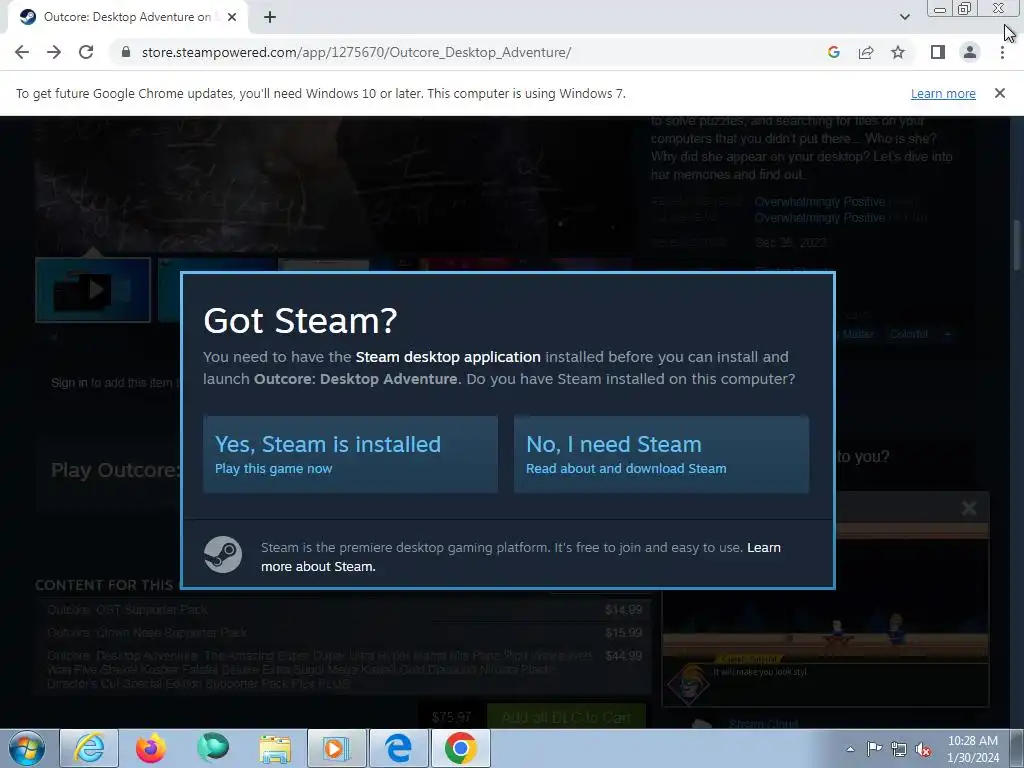This screenshot has height=768, width=1024.
Task: Open a new browser tab
Action: click(x=270, y=17)
